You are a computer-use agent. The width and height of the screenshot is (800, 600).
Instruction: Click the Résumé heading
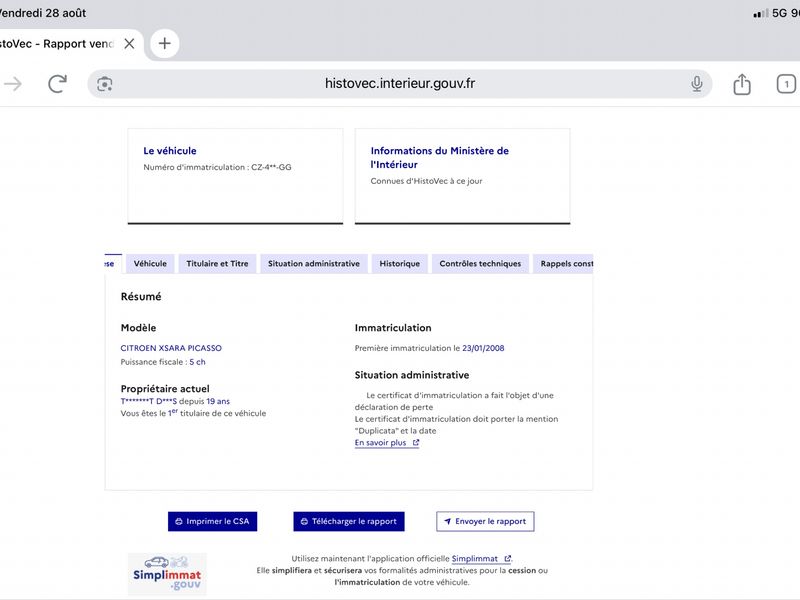coord(141,296)
